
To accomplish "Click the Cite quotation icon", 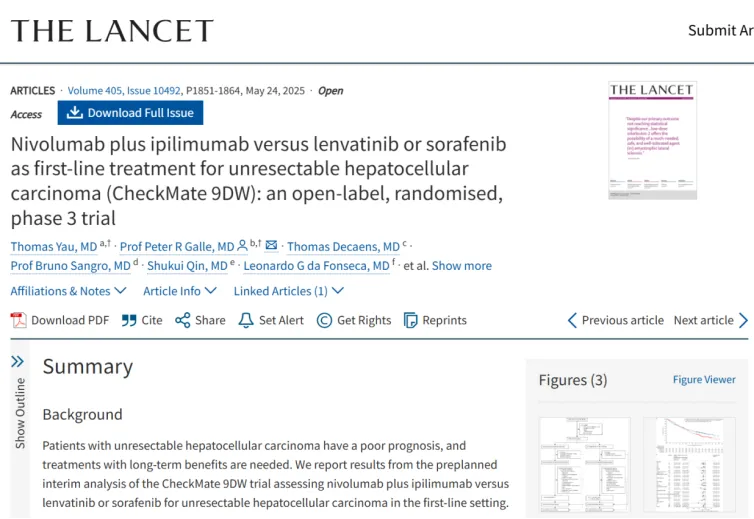I will (129, 320).
